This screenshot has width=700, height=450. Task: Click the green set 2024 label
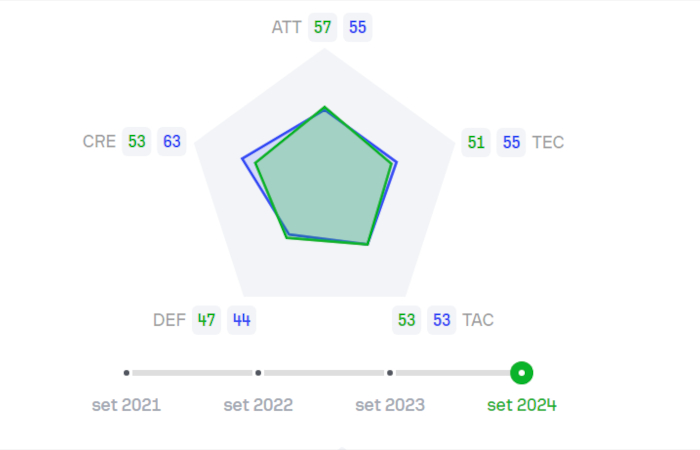(x=522, y=405)
